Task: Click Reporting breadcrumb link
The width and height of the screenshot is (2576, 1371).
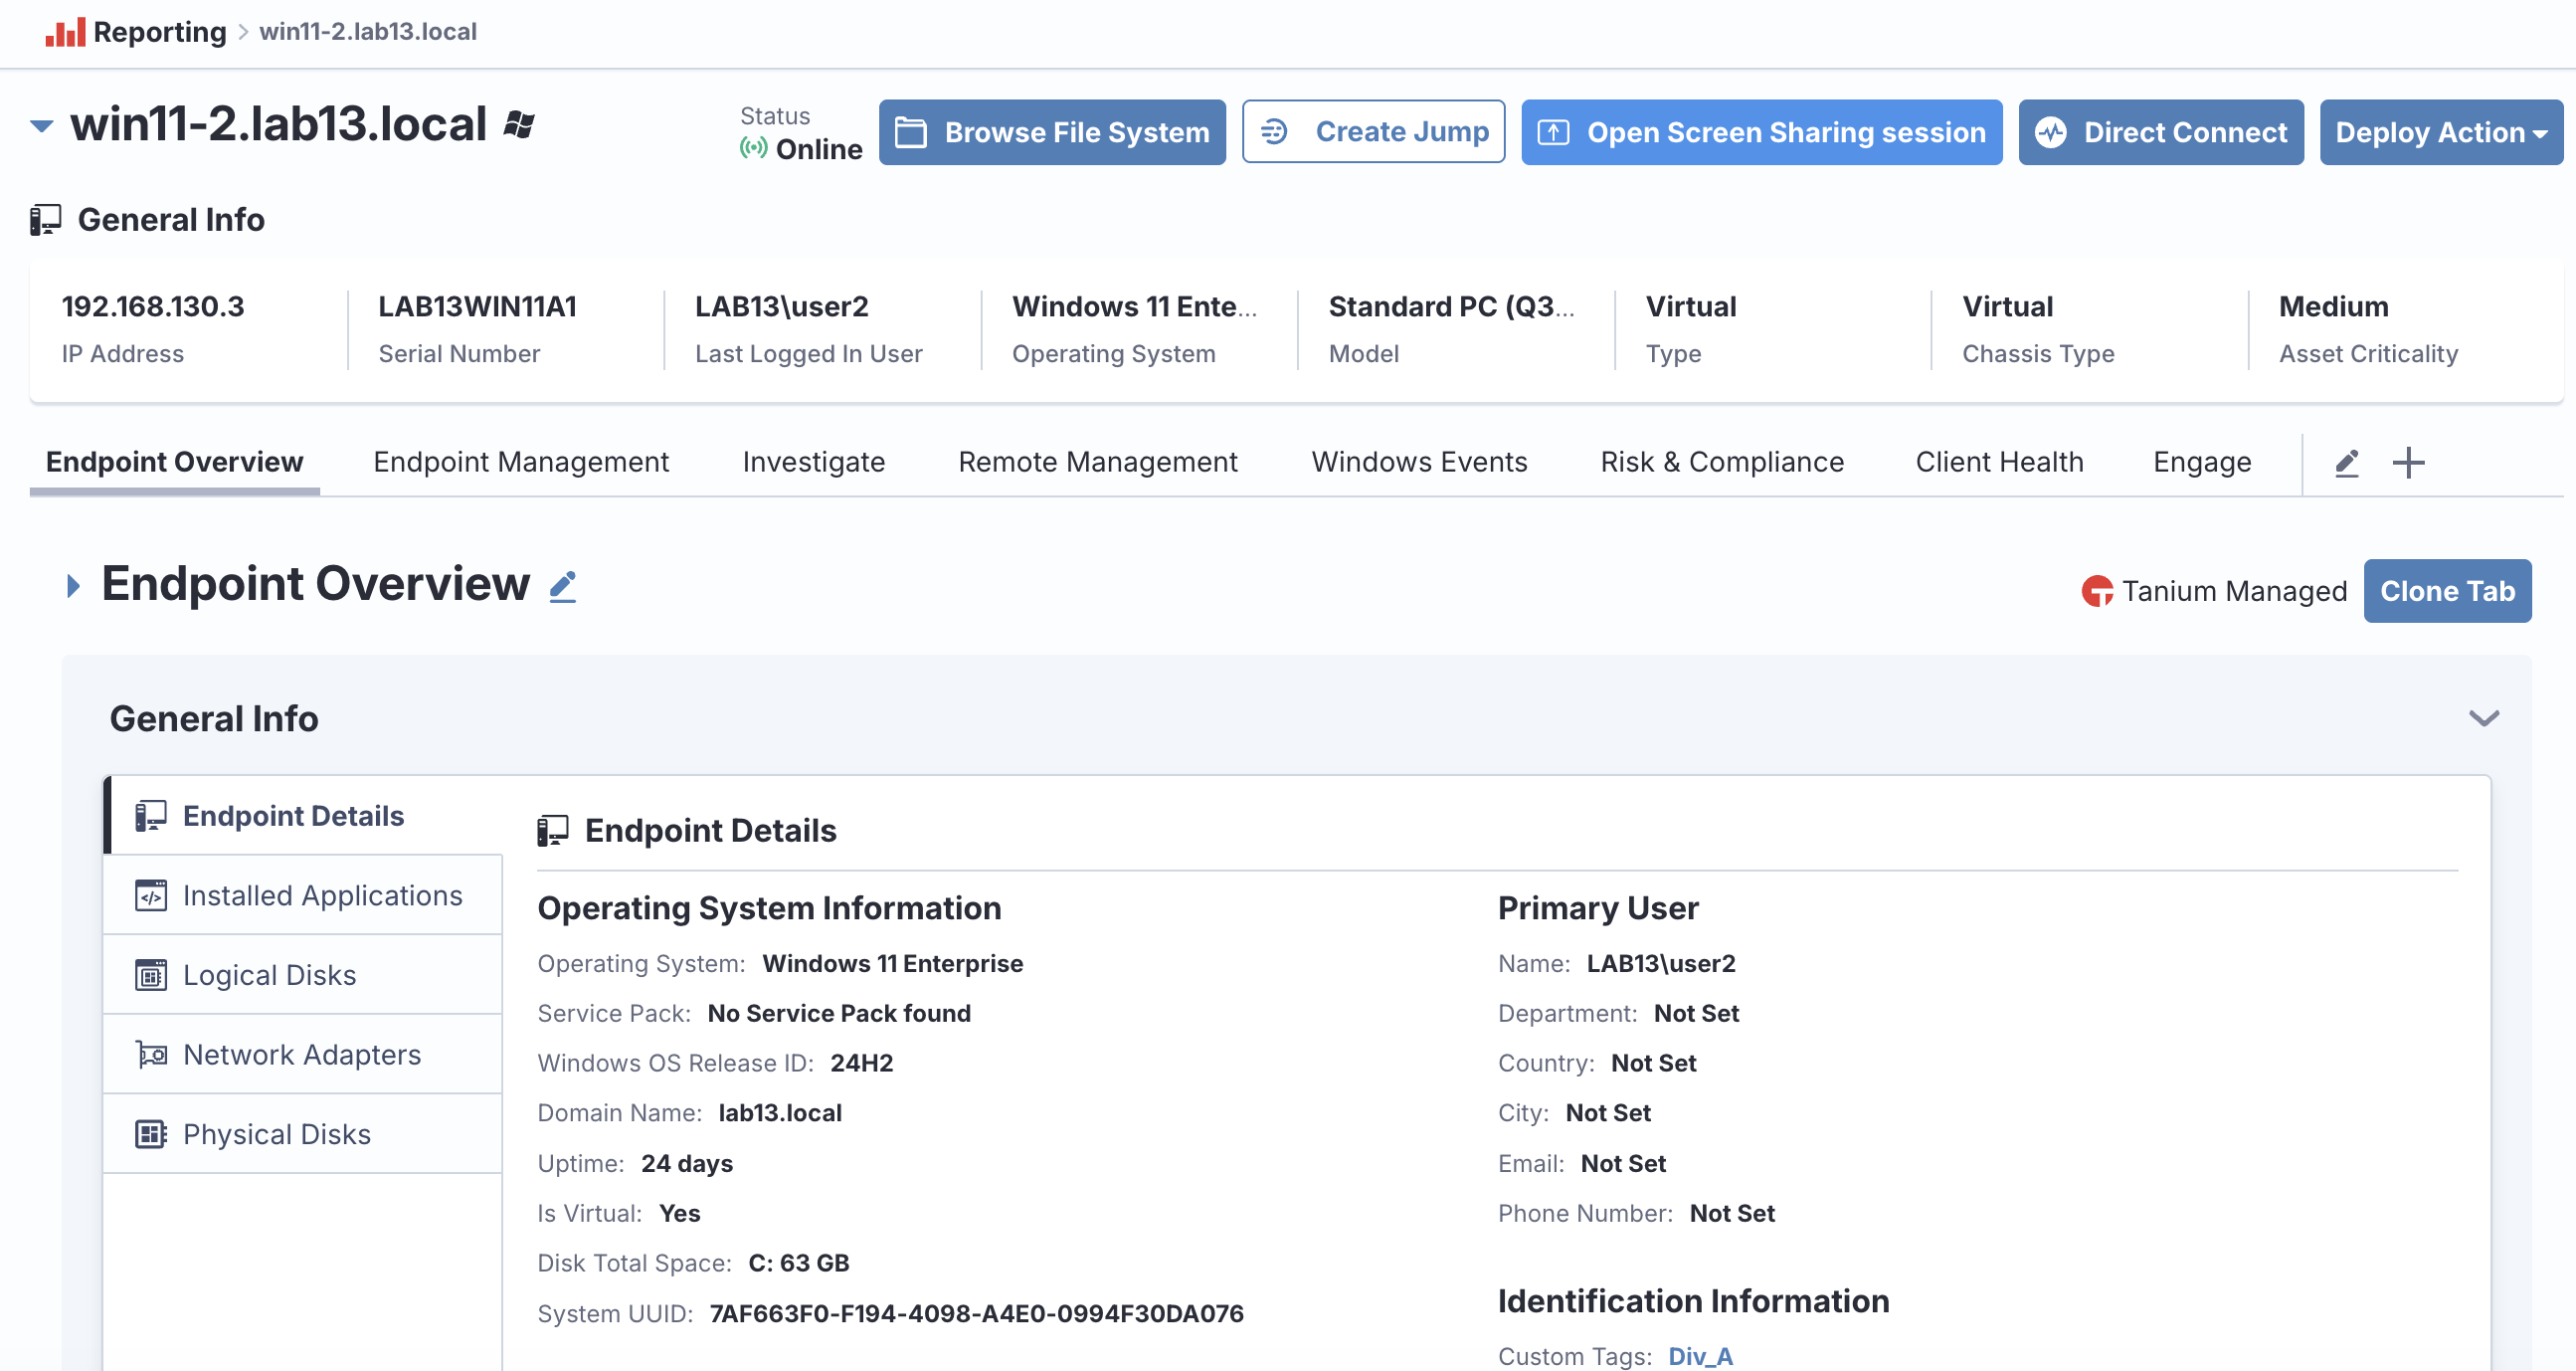Action: pos(159,32)
